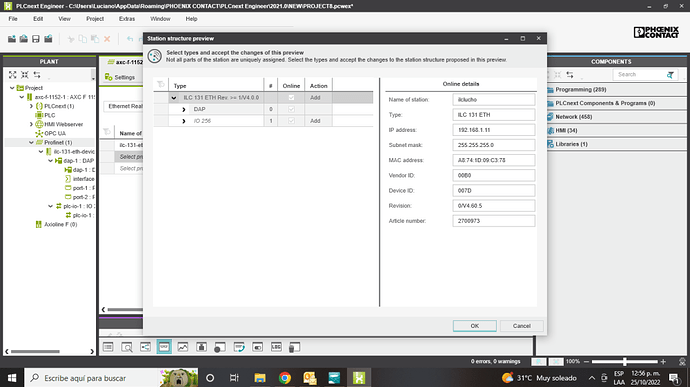Expand the HMI Webserver tree node
This screenshot has height=387, width=690.
tap(31, 124)
